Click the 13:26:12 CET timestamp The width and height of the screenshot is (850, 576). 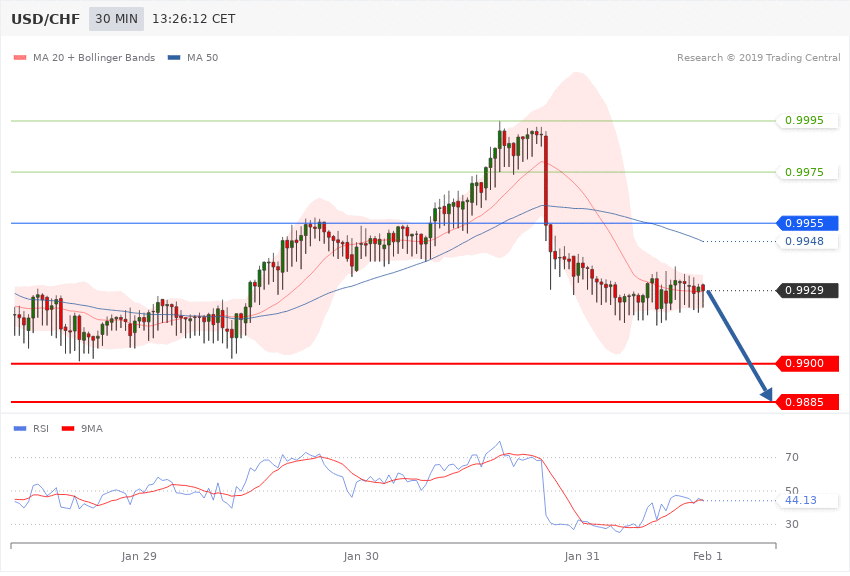[194, 19]
